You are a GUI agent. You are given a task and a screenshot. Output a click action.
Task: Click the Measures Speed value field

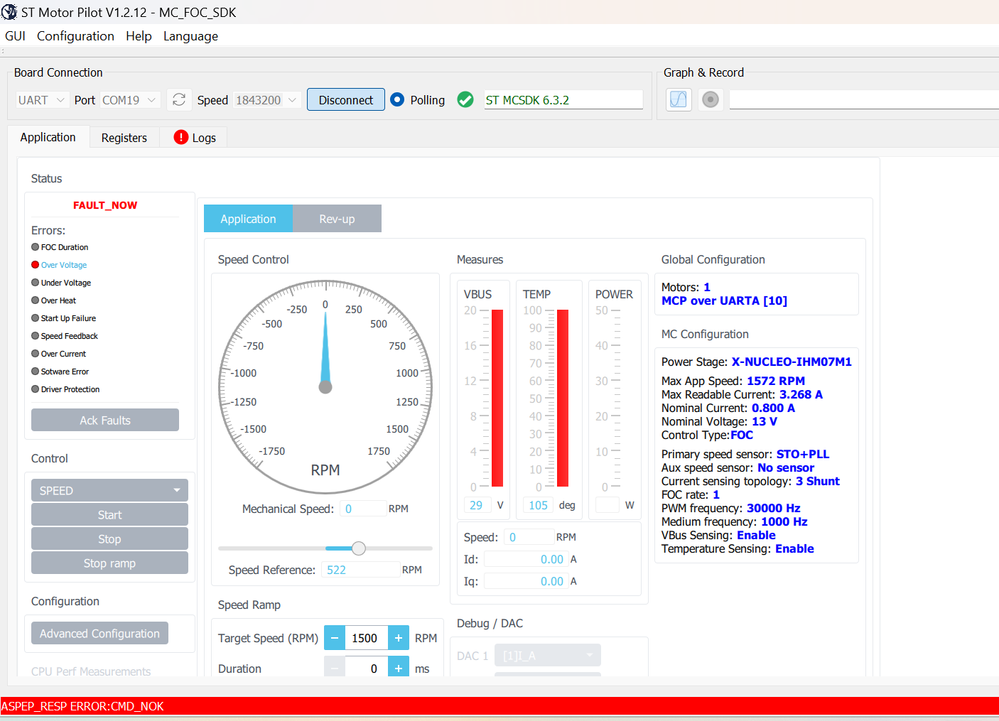529,537
